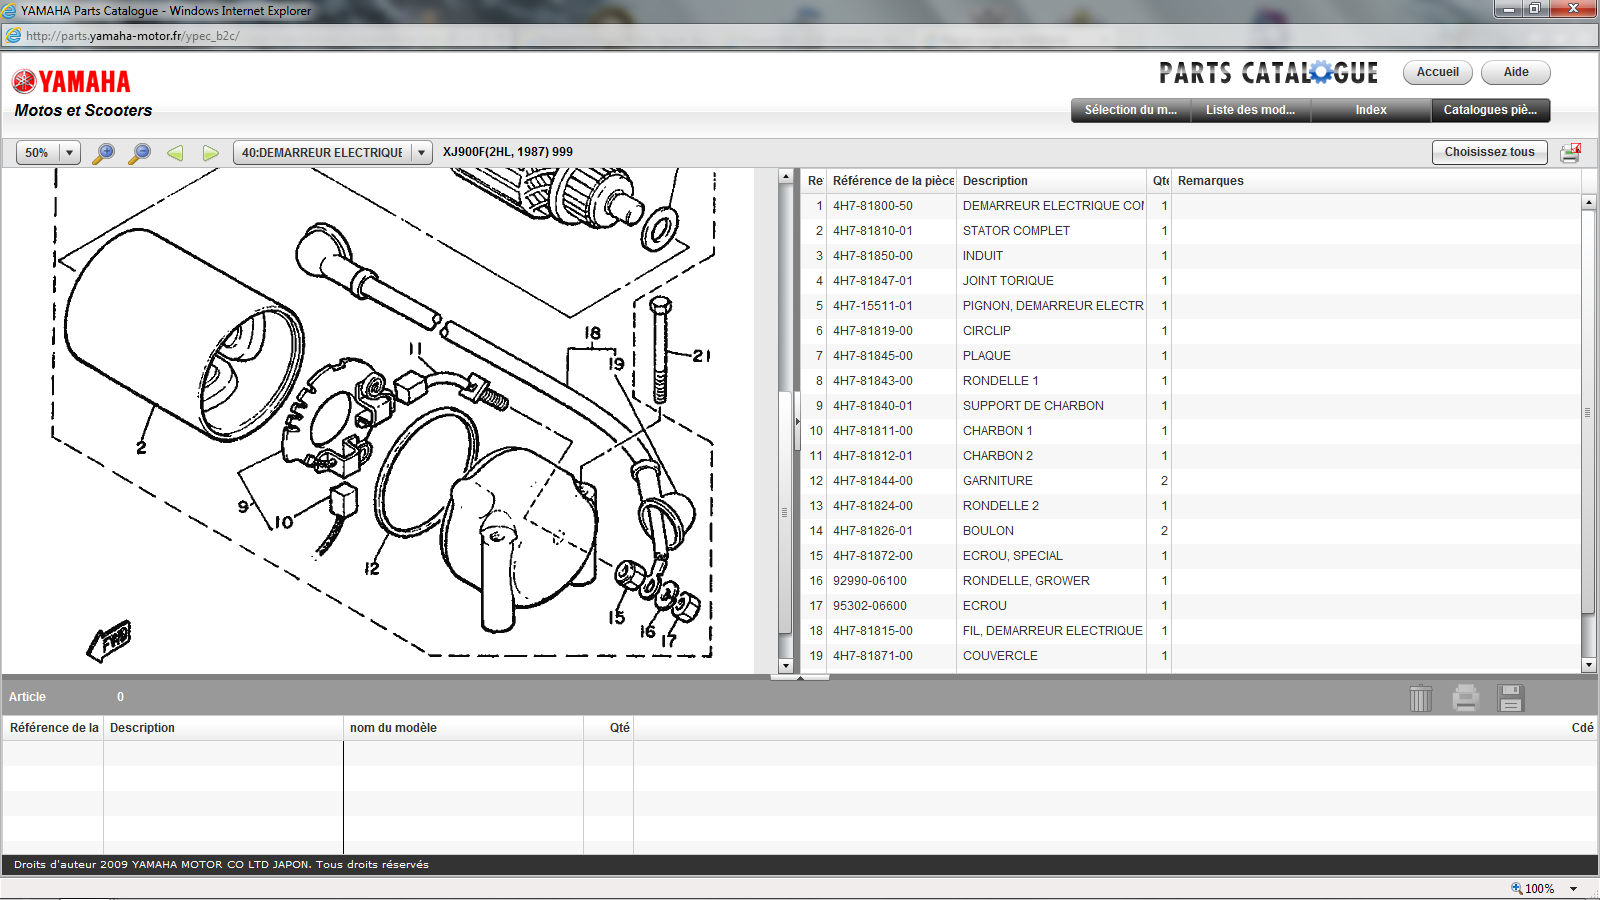The image size is (1600, 900).
Task: Select the GARNITURE row
Action: coord(1191,481)
